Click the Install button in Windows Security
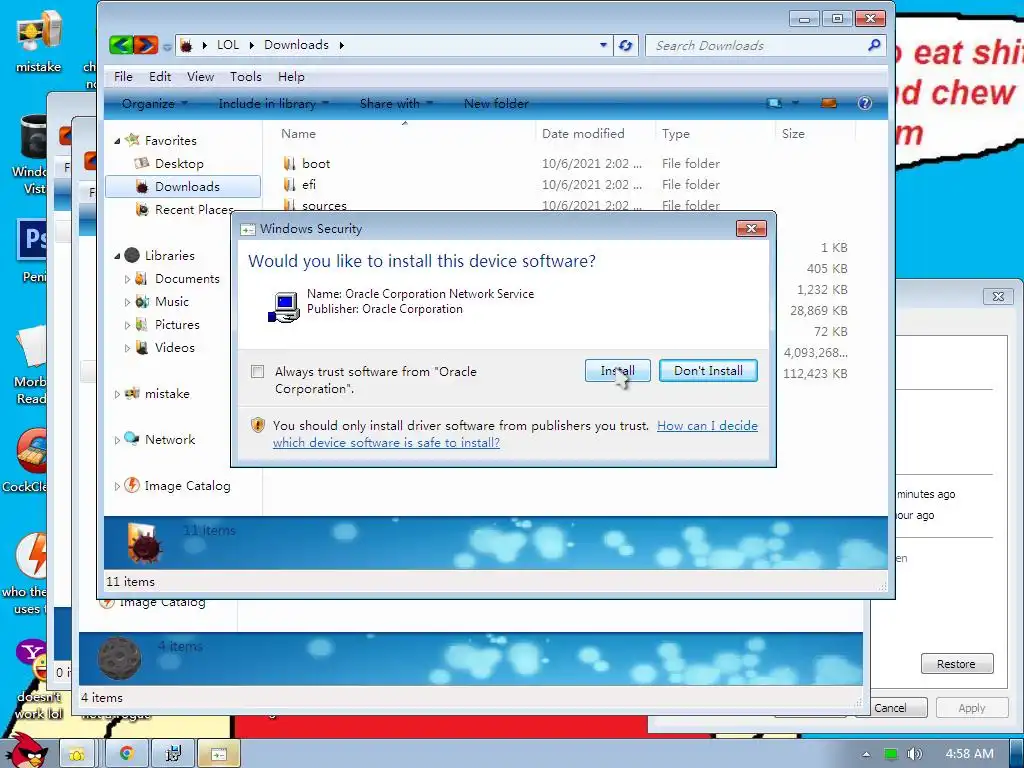The height and width of the screenshot is (768, 1024). click(617, 371)
